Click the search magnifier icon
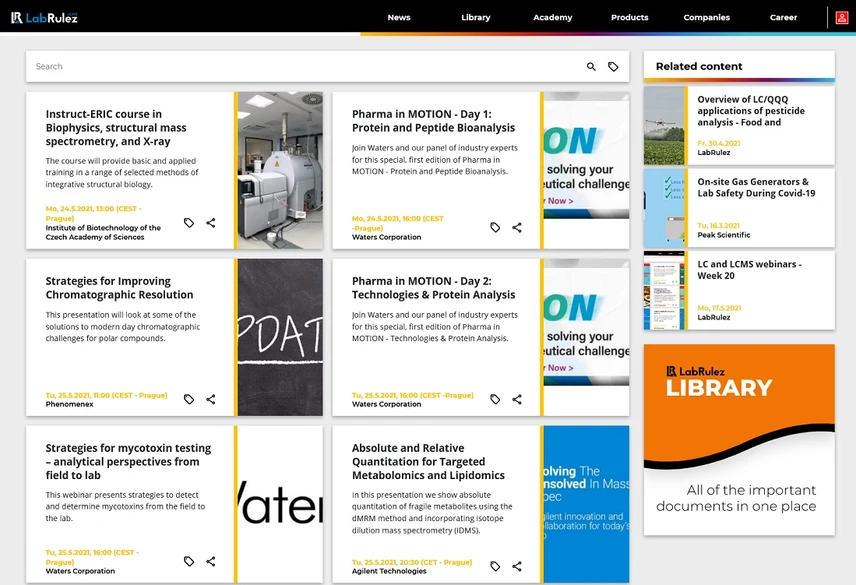The height and width of the screenshot is (585, 856). pos(591,67)
